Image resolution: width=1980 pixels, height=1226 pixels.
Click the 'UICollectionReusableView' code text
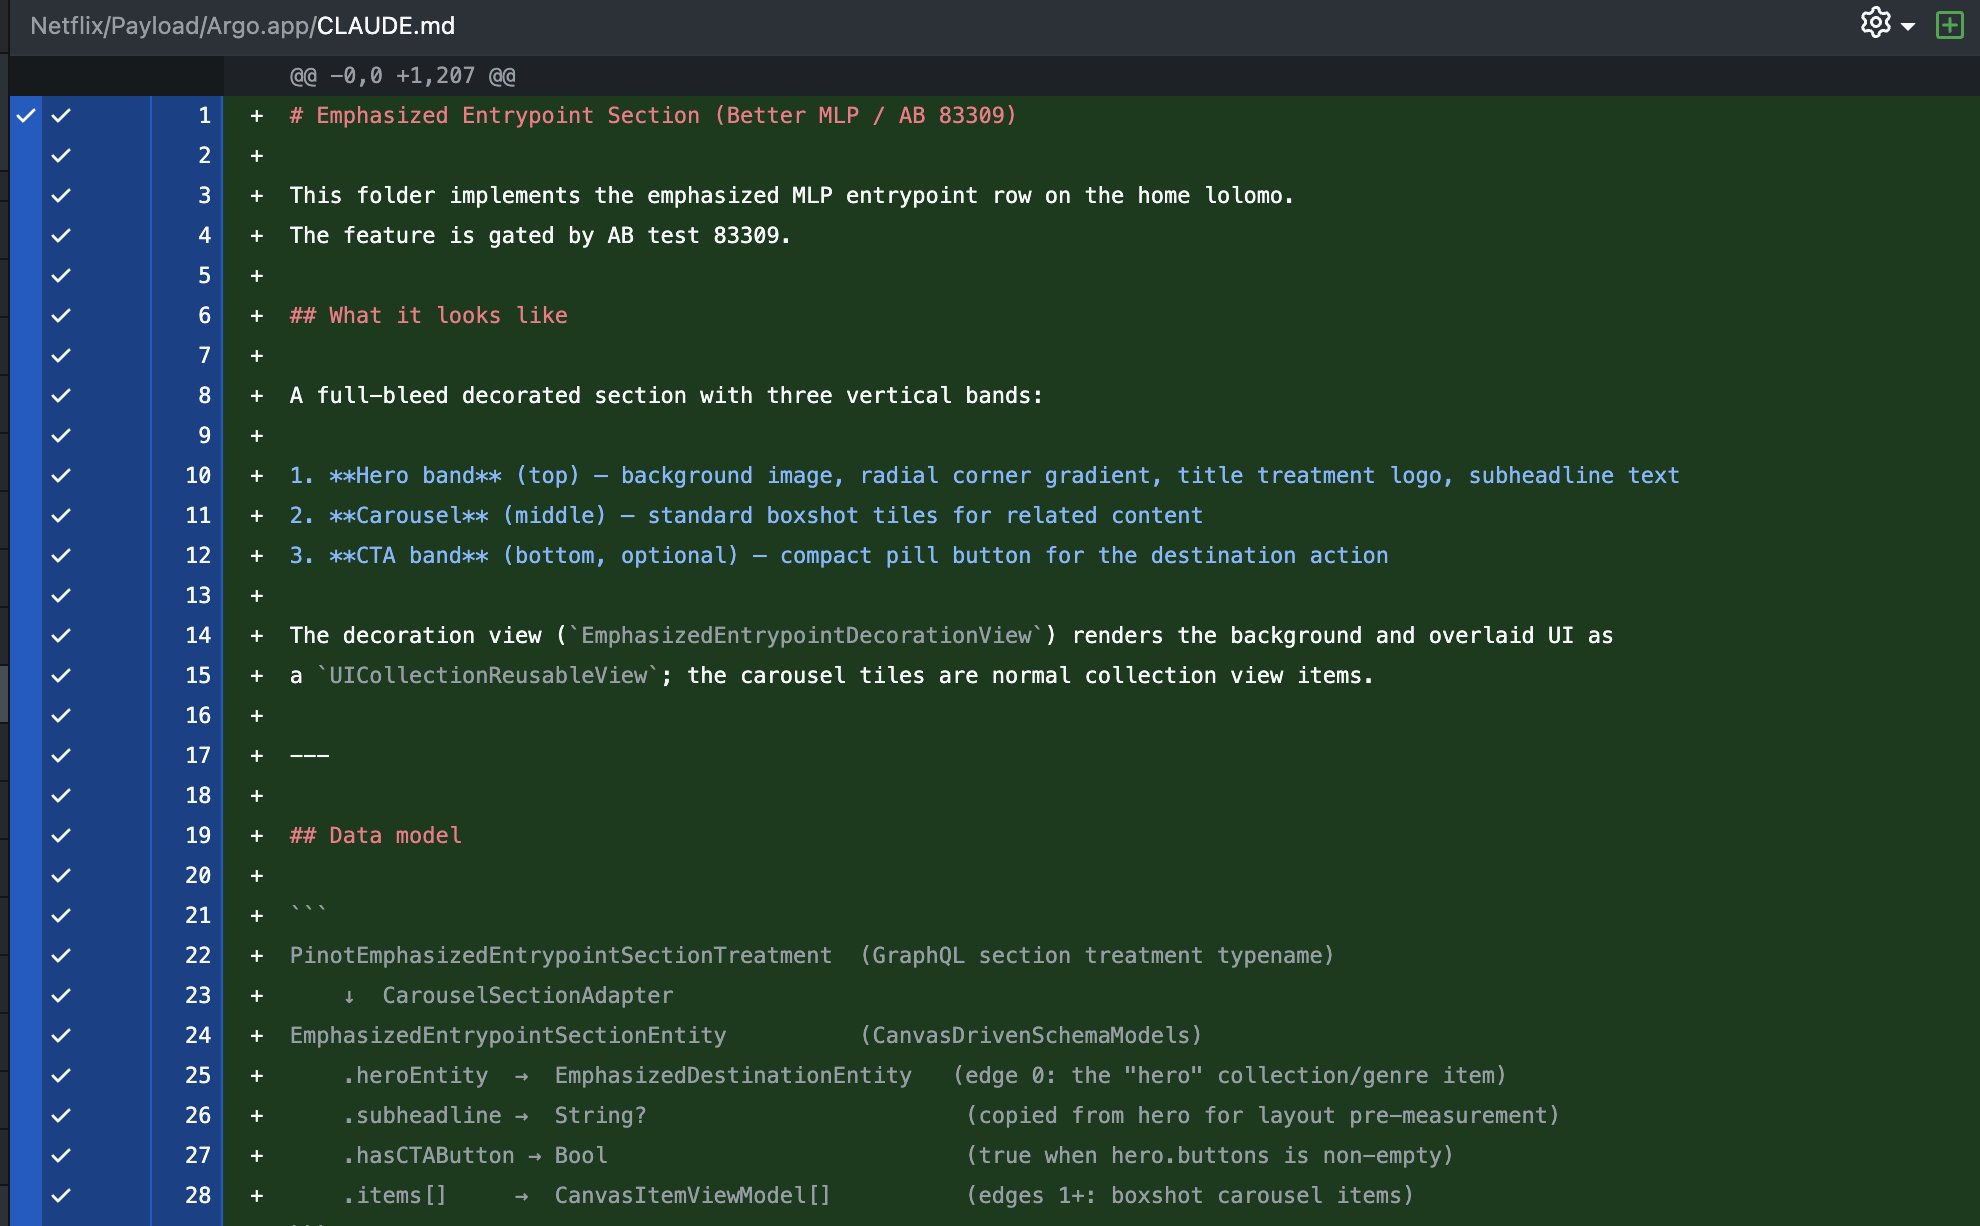point(488,675)
